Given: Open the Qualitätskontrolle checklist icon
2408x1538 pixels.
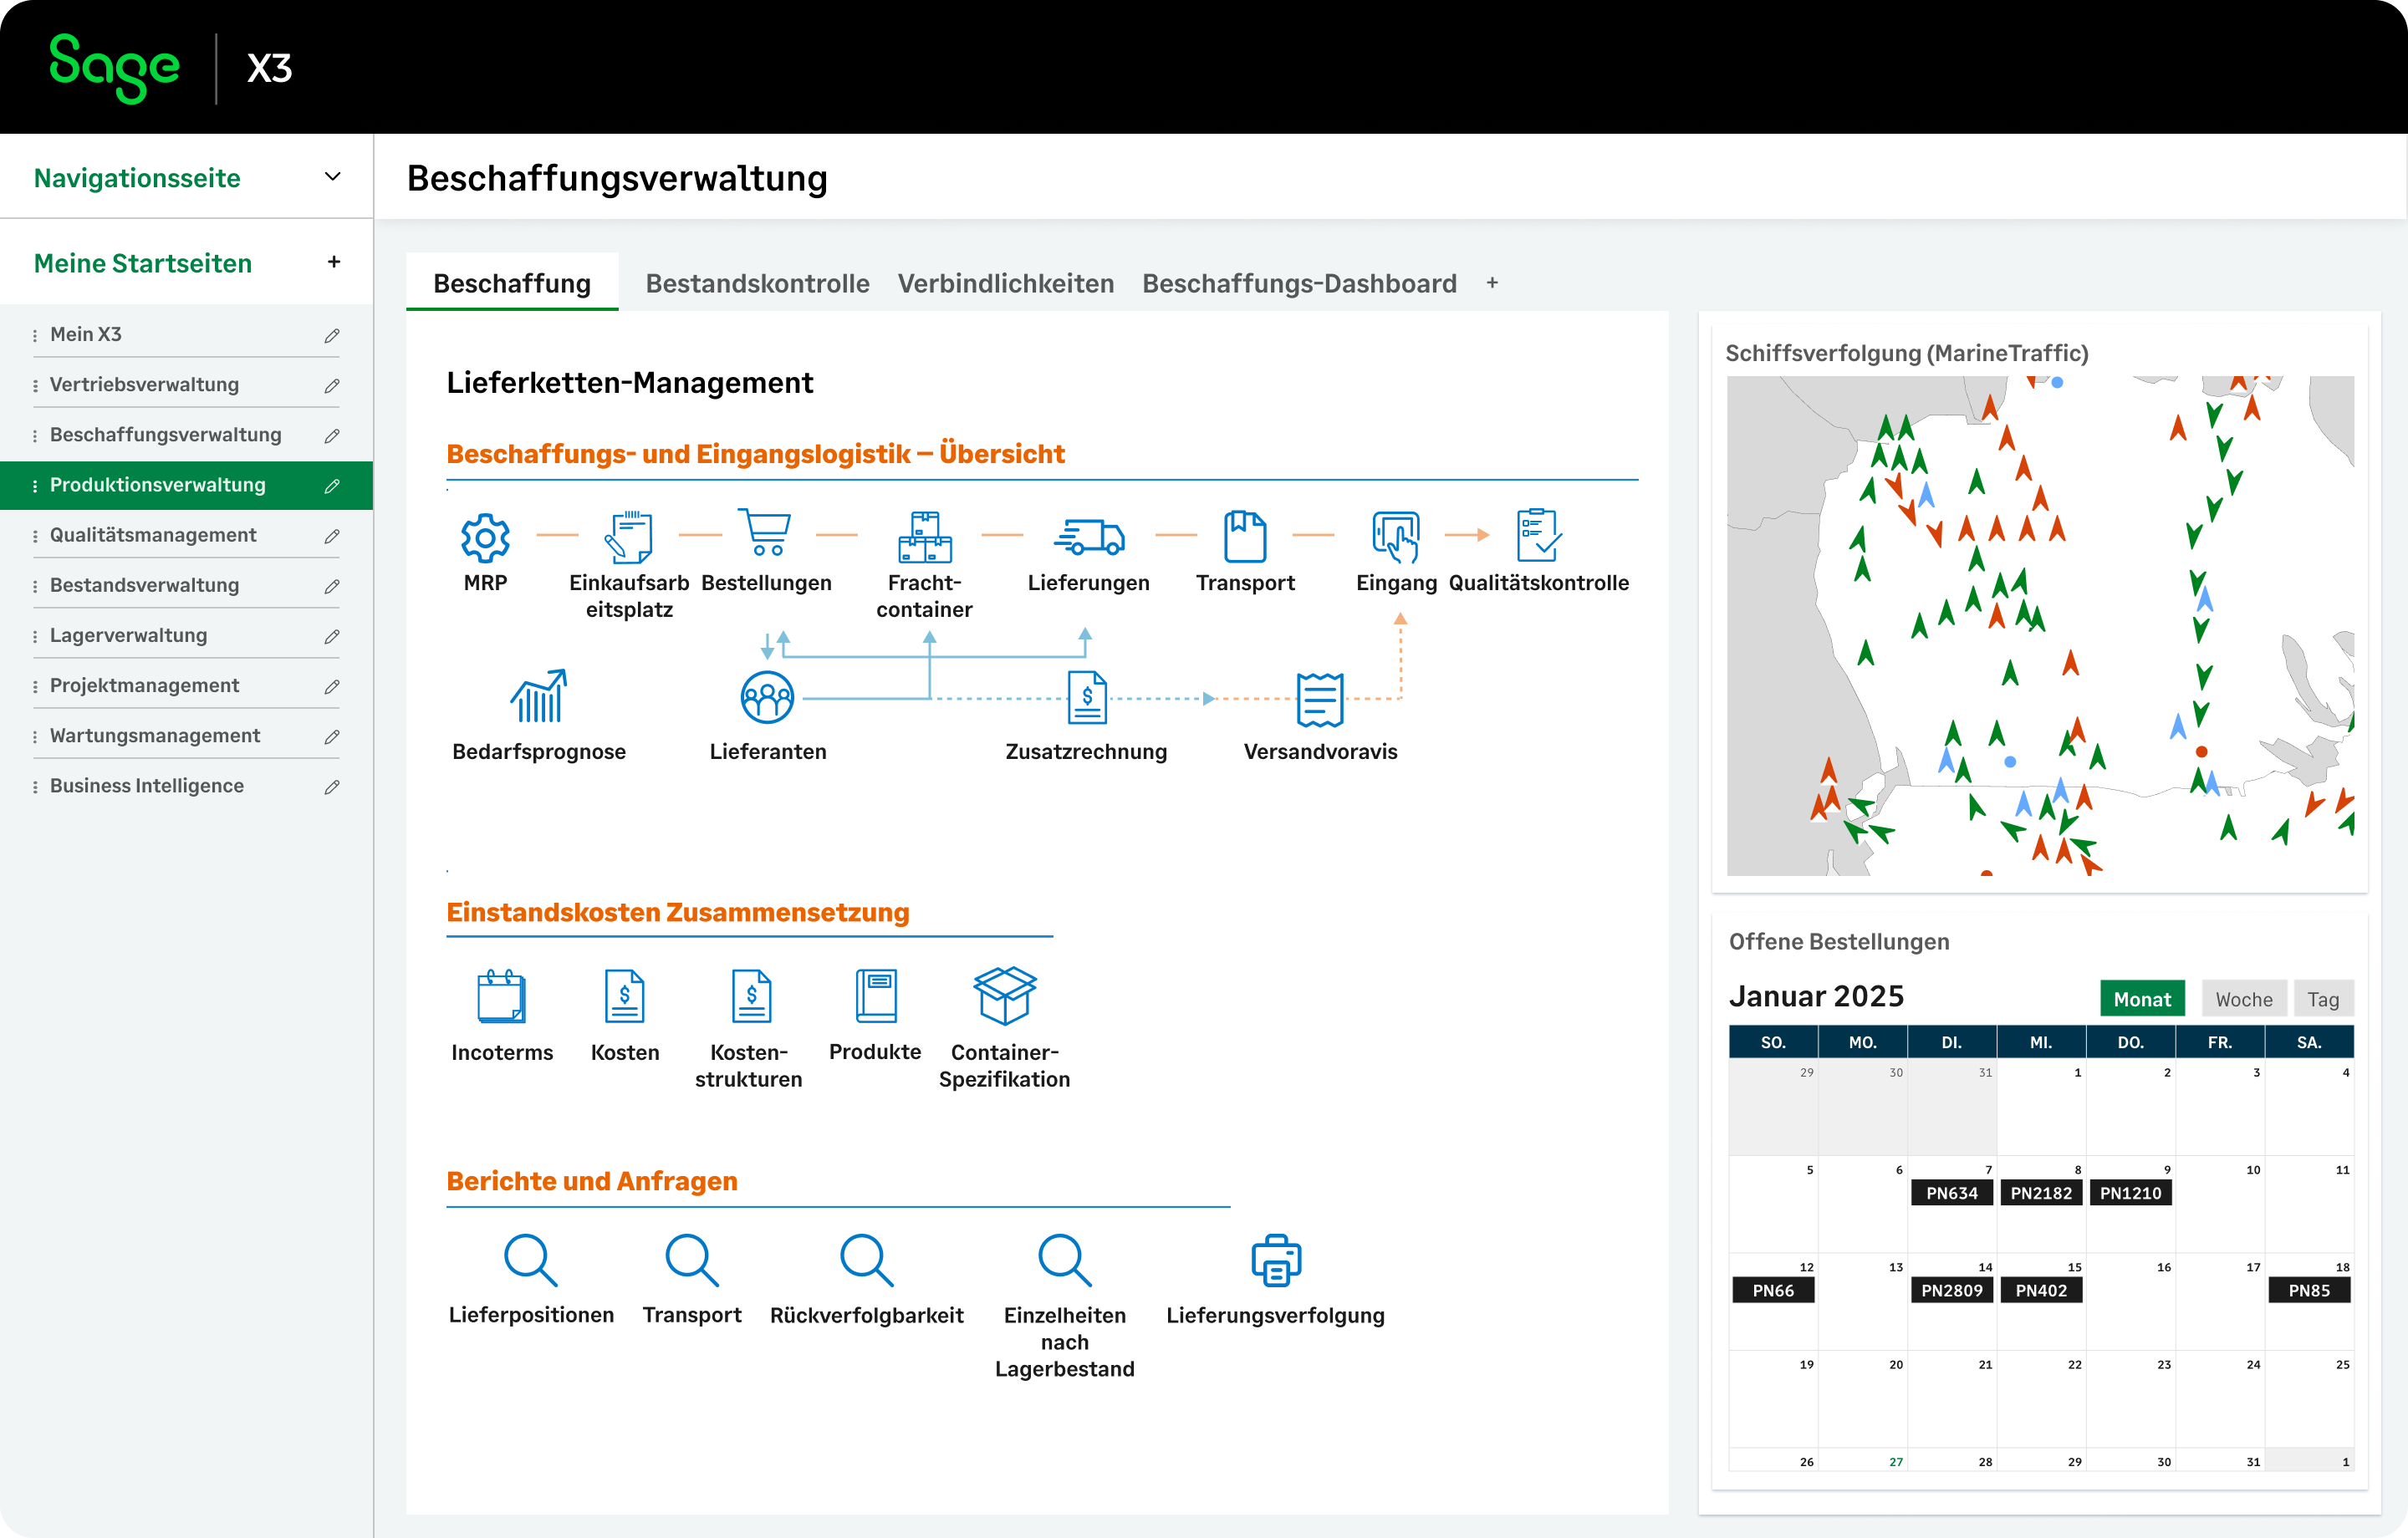Looking at the screenshot, I should coord(1538,535).
